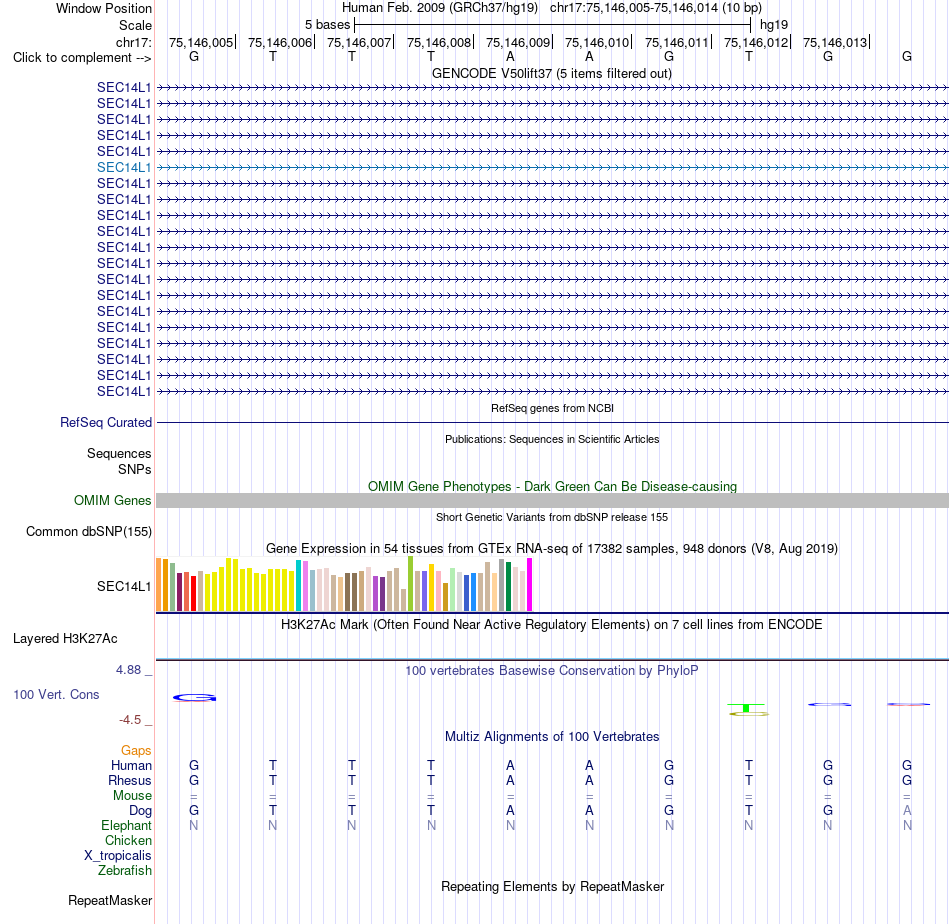Click the Rhesus species label

[x=130, y=780]
